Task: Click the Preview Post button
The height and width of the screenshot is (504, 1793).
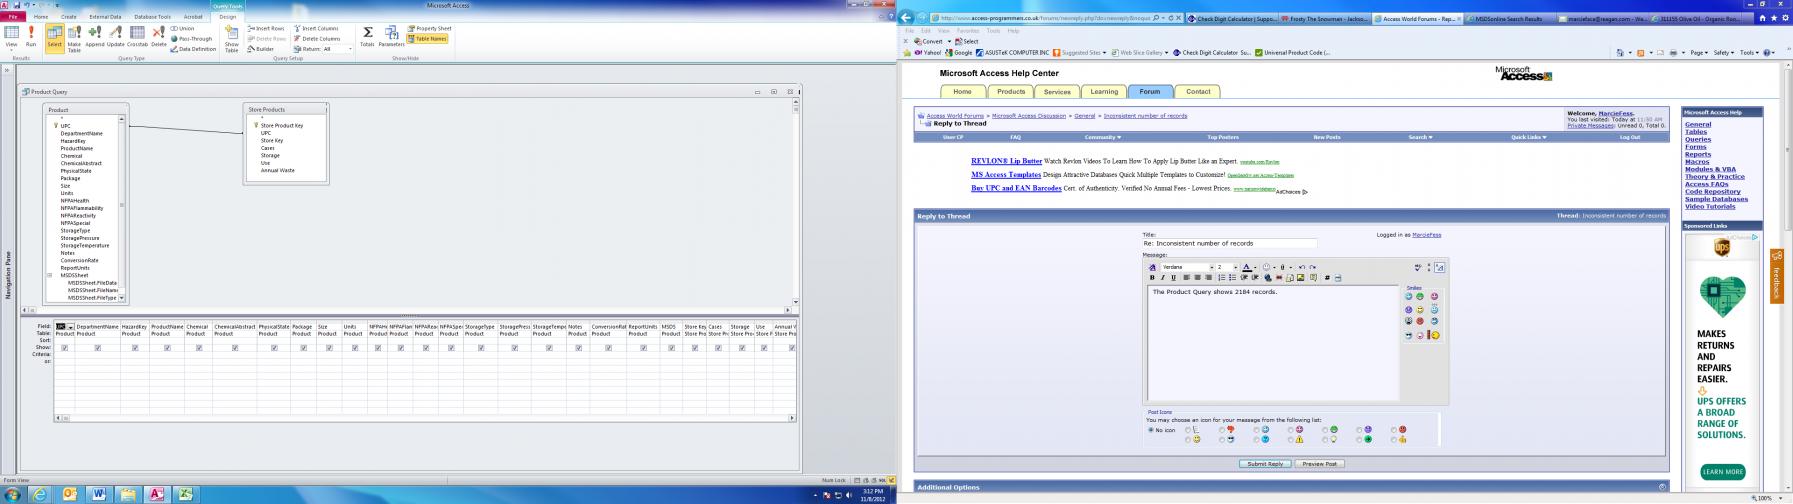Action: point(1320,464)
